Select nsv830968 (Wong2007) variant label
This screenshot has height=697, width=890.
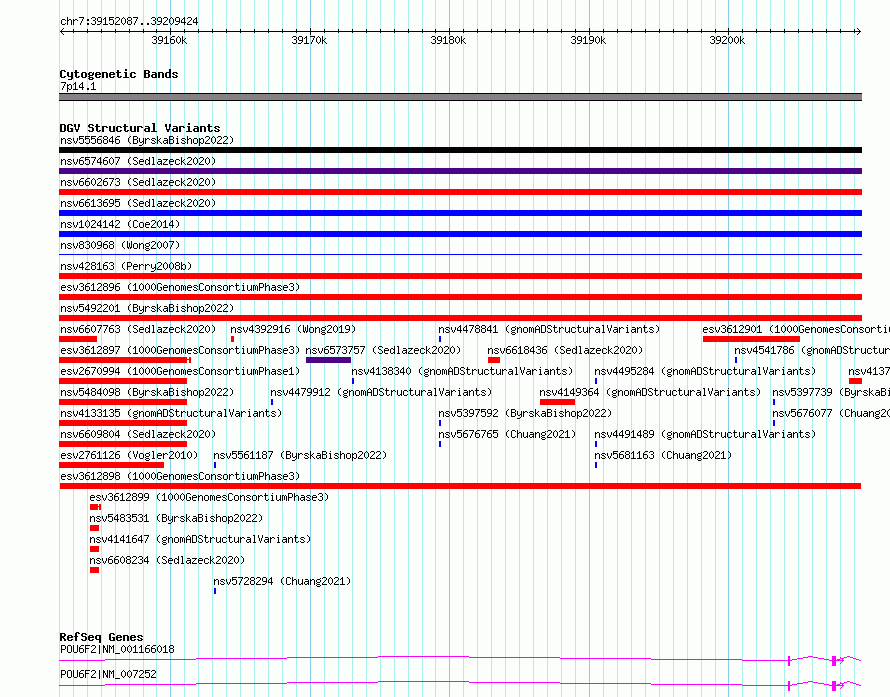point(120,245)
